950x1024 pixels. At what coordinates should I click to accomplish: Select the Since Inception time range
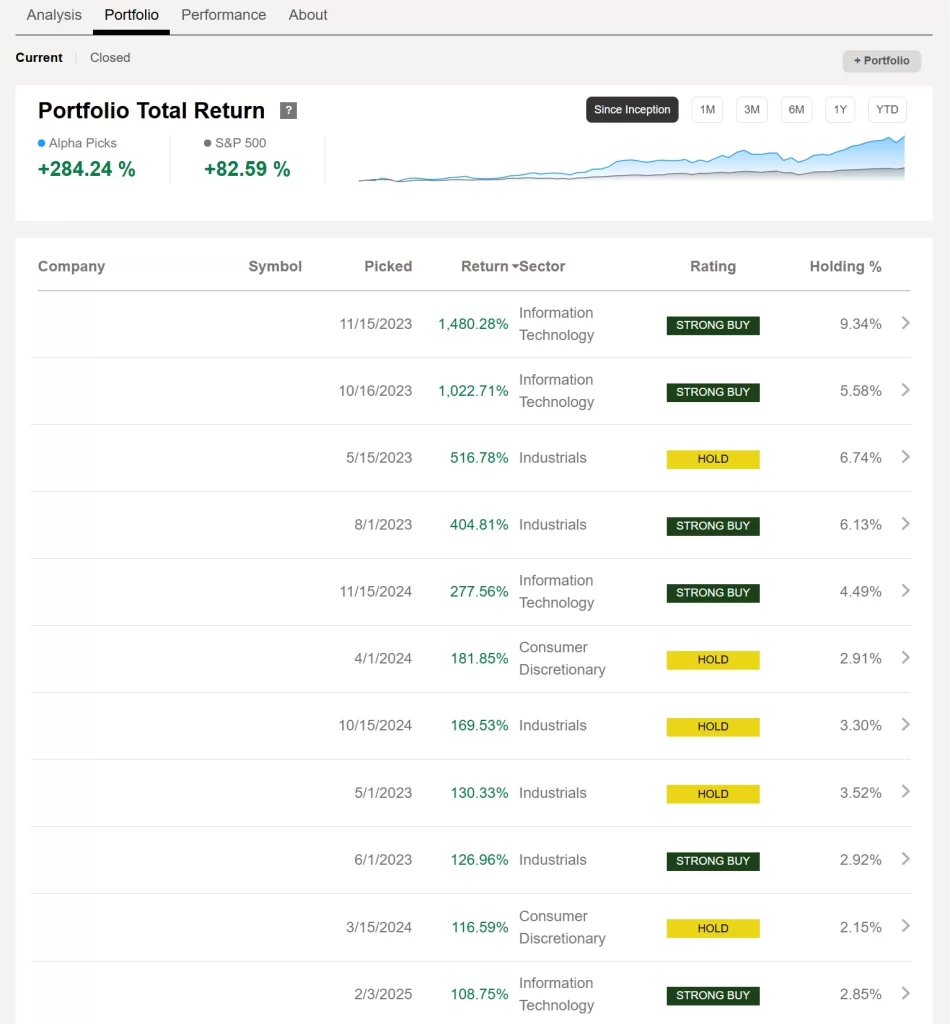click(632, 110)
